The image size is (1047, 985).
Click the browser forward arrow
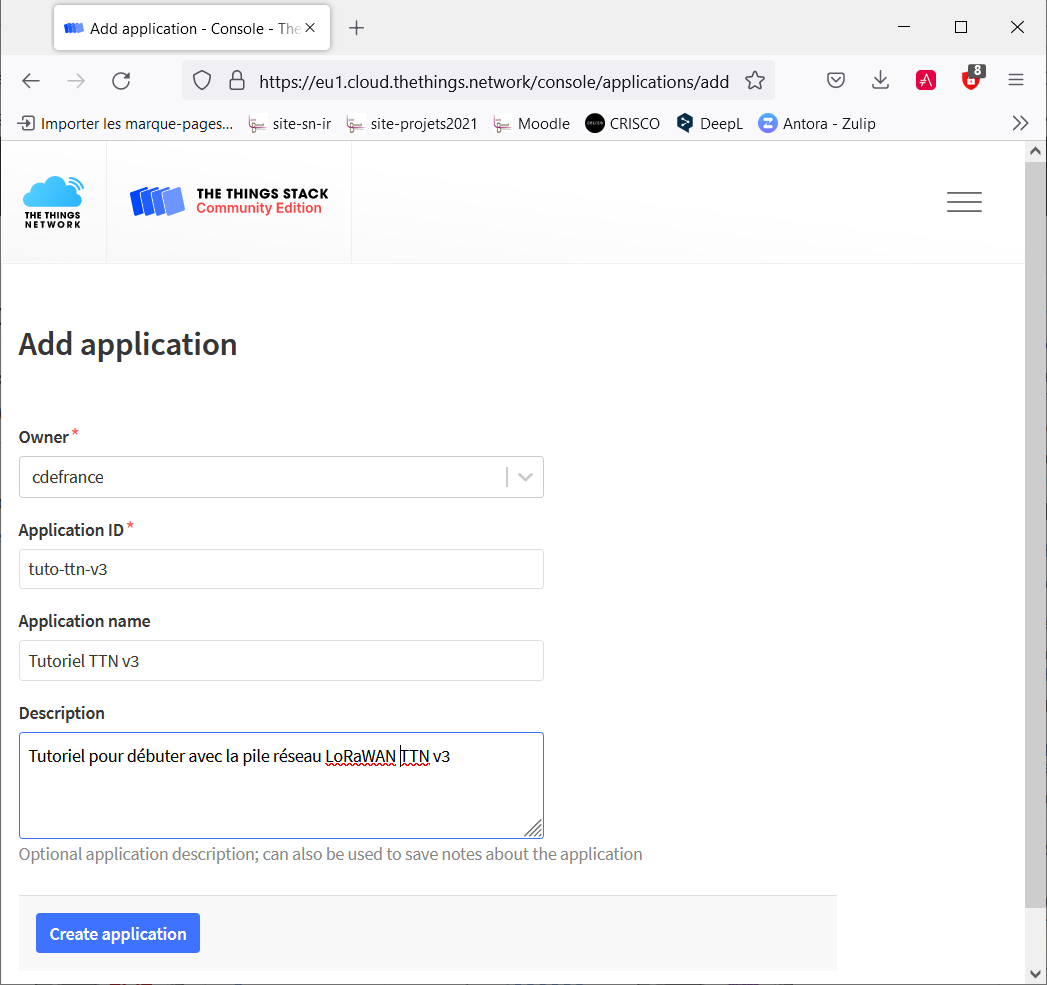coord(76,81)
